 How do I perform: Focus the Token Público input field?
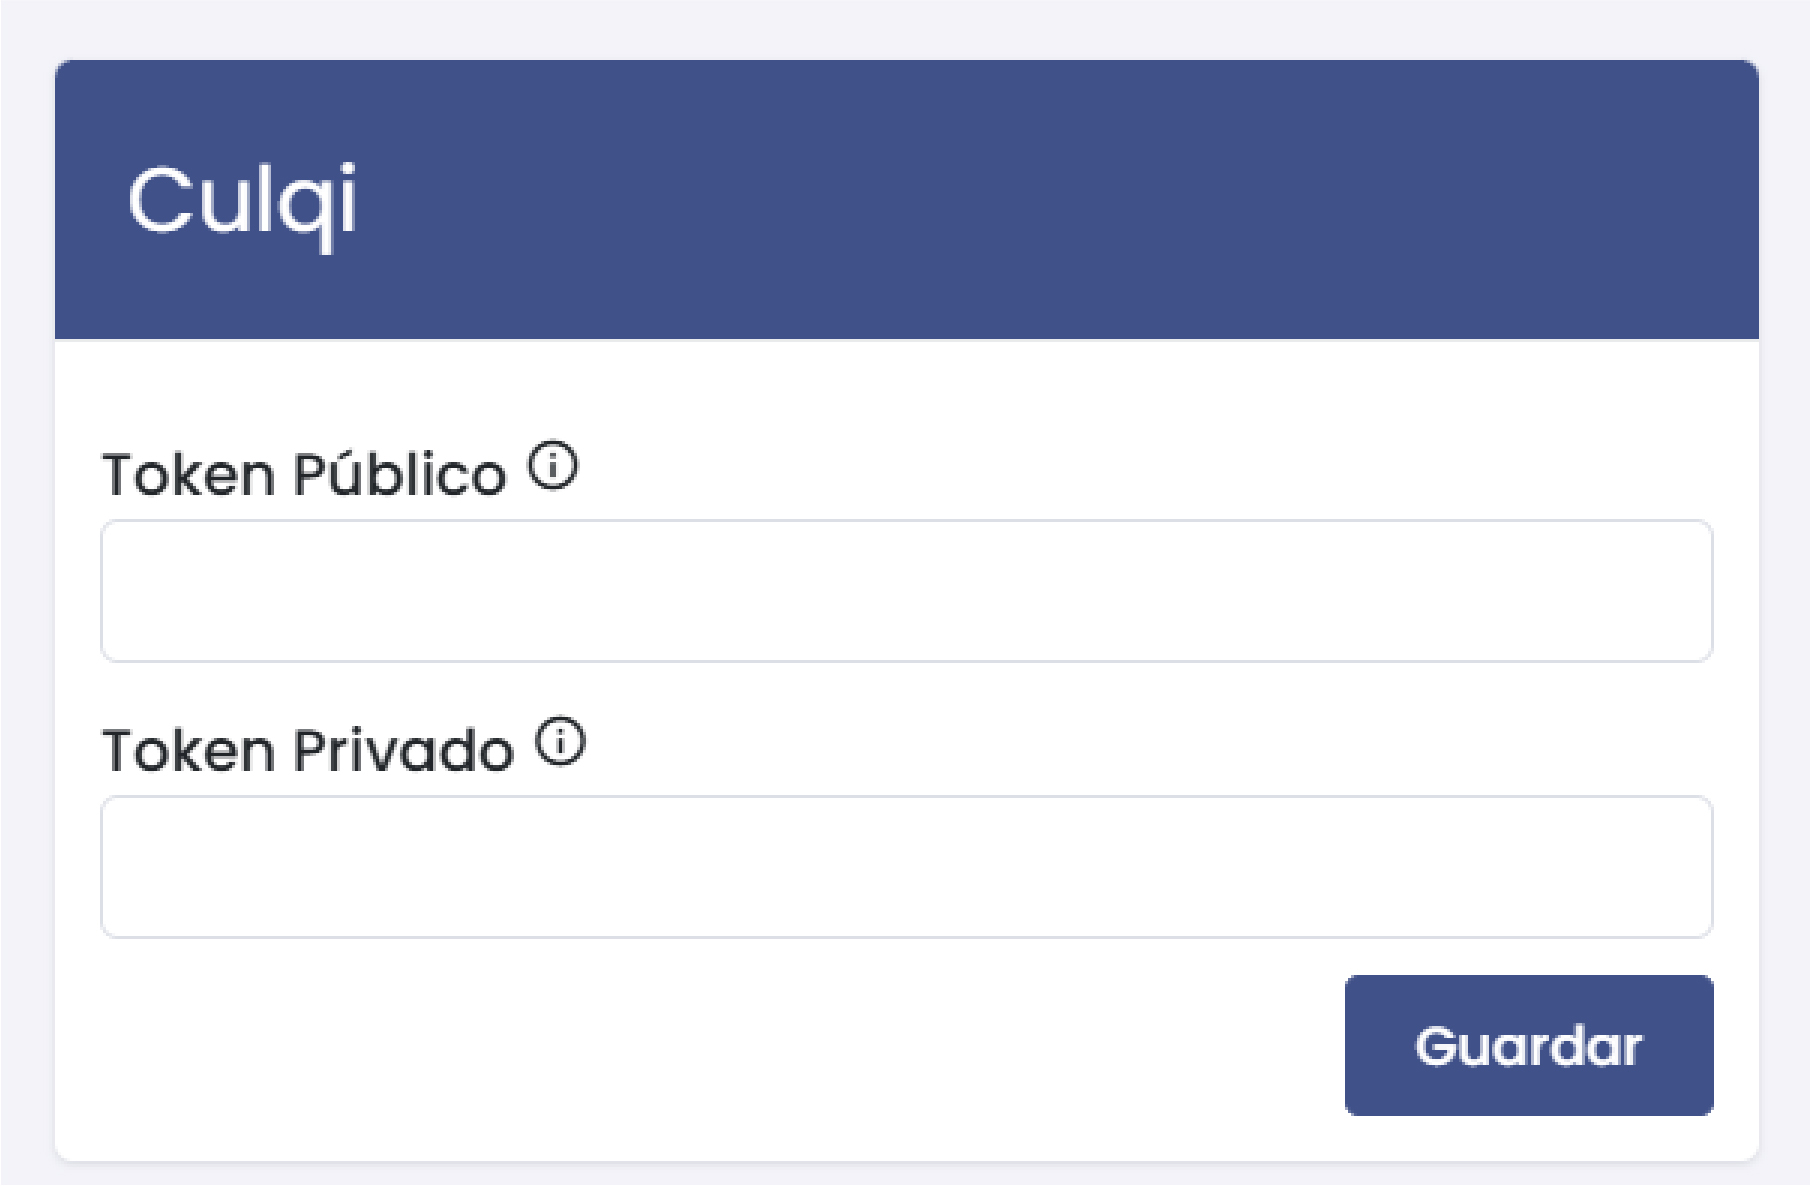click(906, 591)
